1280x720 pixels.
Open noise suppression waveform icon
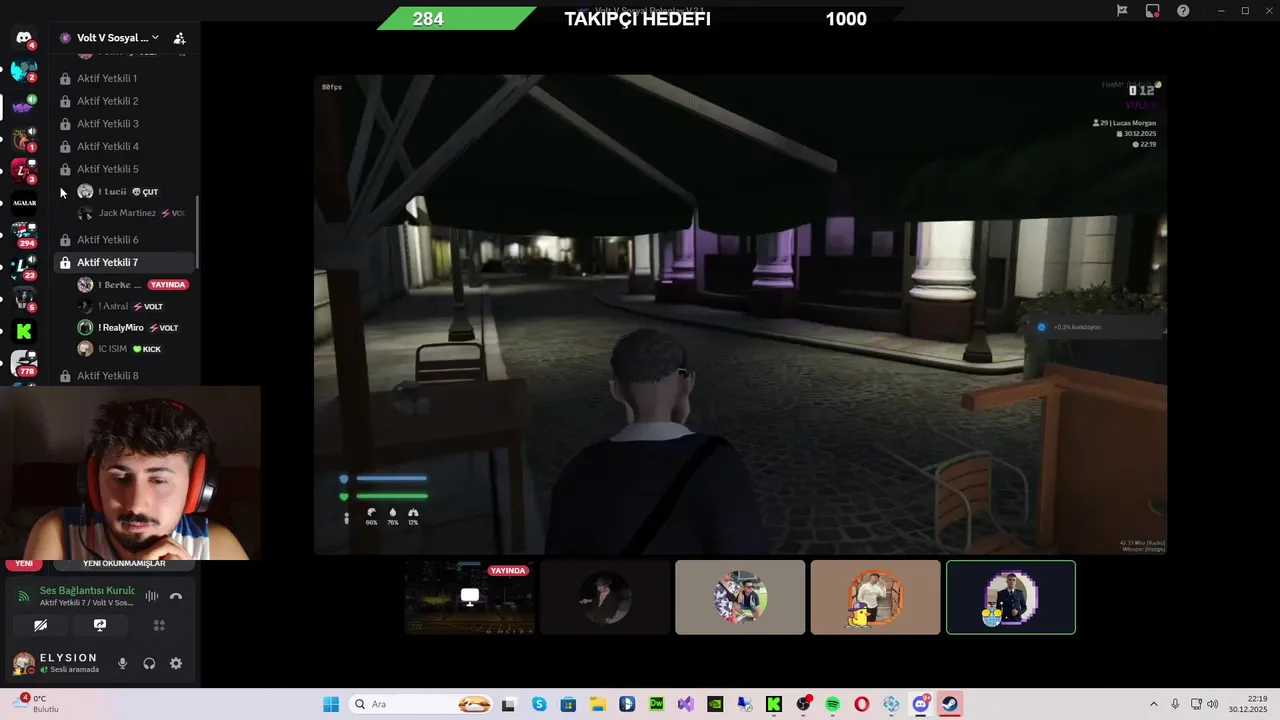152,596
